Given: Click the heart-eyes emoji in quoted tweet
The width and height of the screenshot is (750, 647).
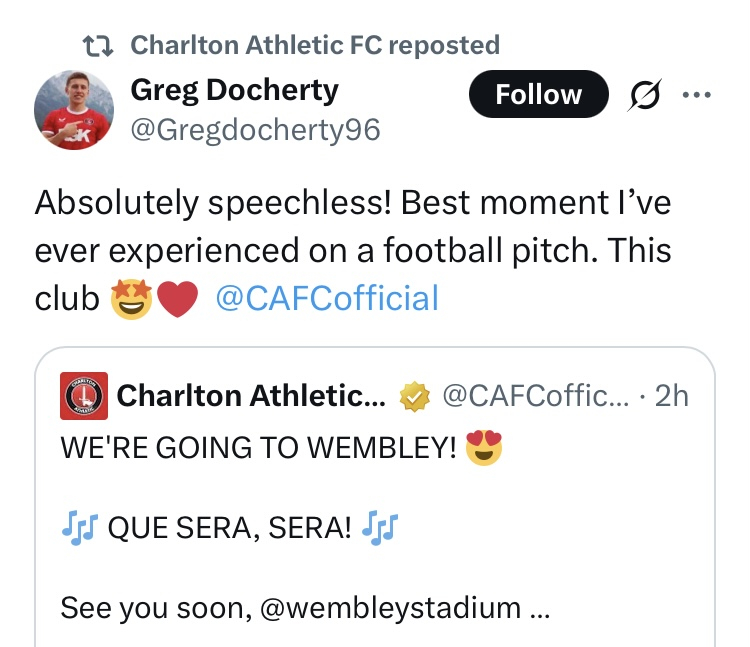Looking at the screenshot, I should (x=484, y=448).
